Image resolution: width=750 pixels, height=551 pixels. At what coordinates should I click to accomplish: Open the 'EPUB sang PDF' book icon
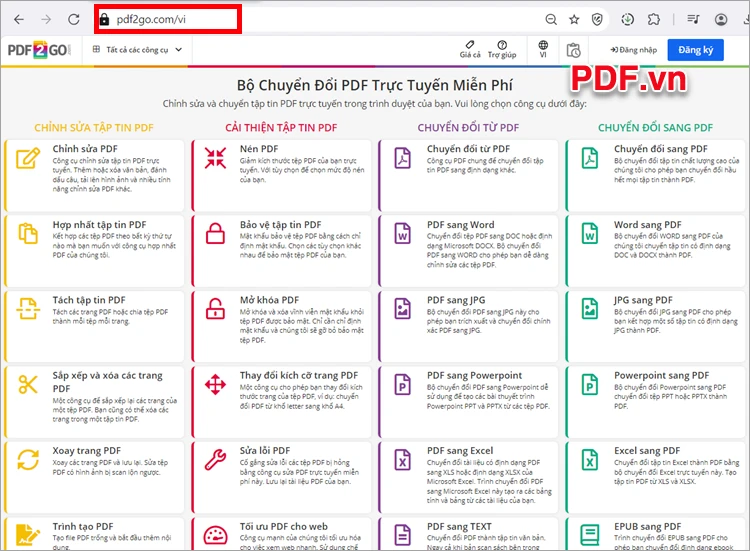click(x=590, y=535)
